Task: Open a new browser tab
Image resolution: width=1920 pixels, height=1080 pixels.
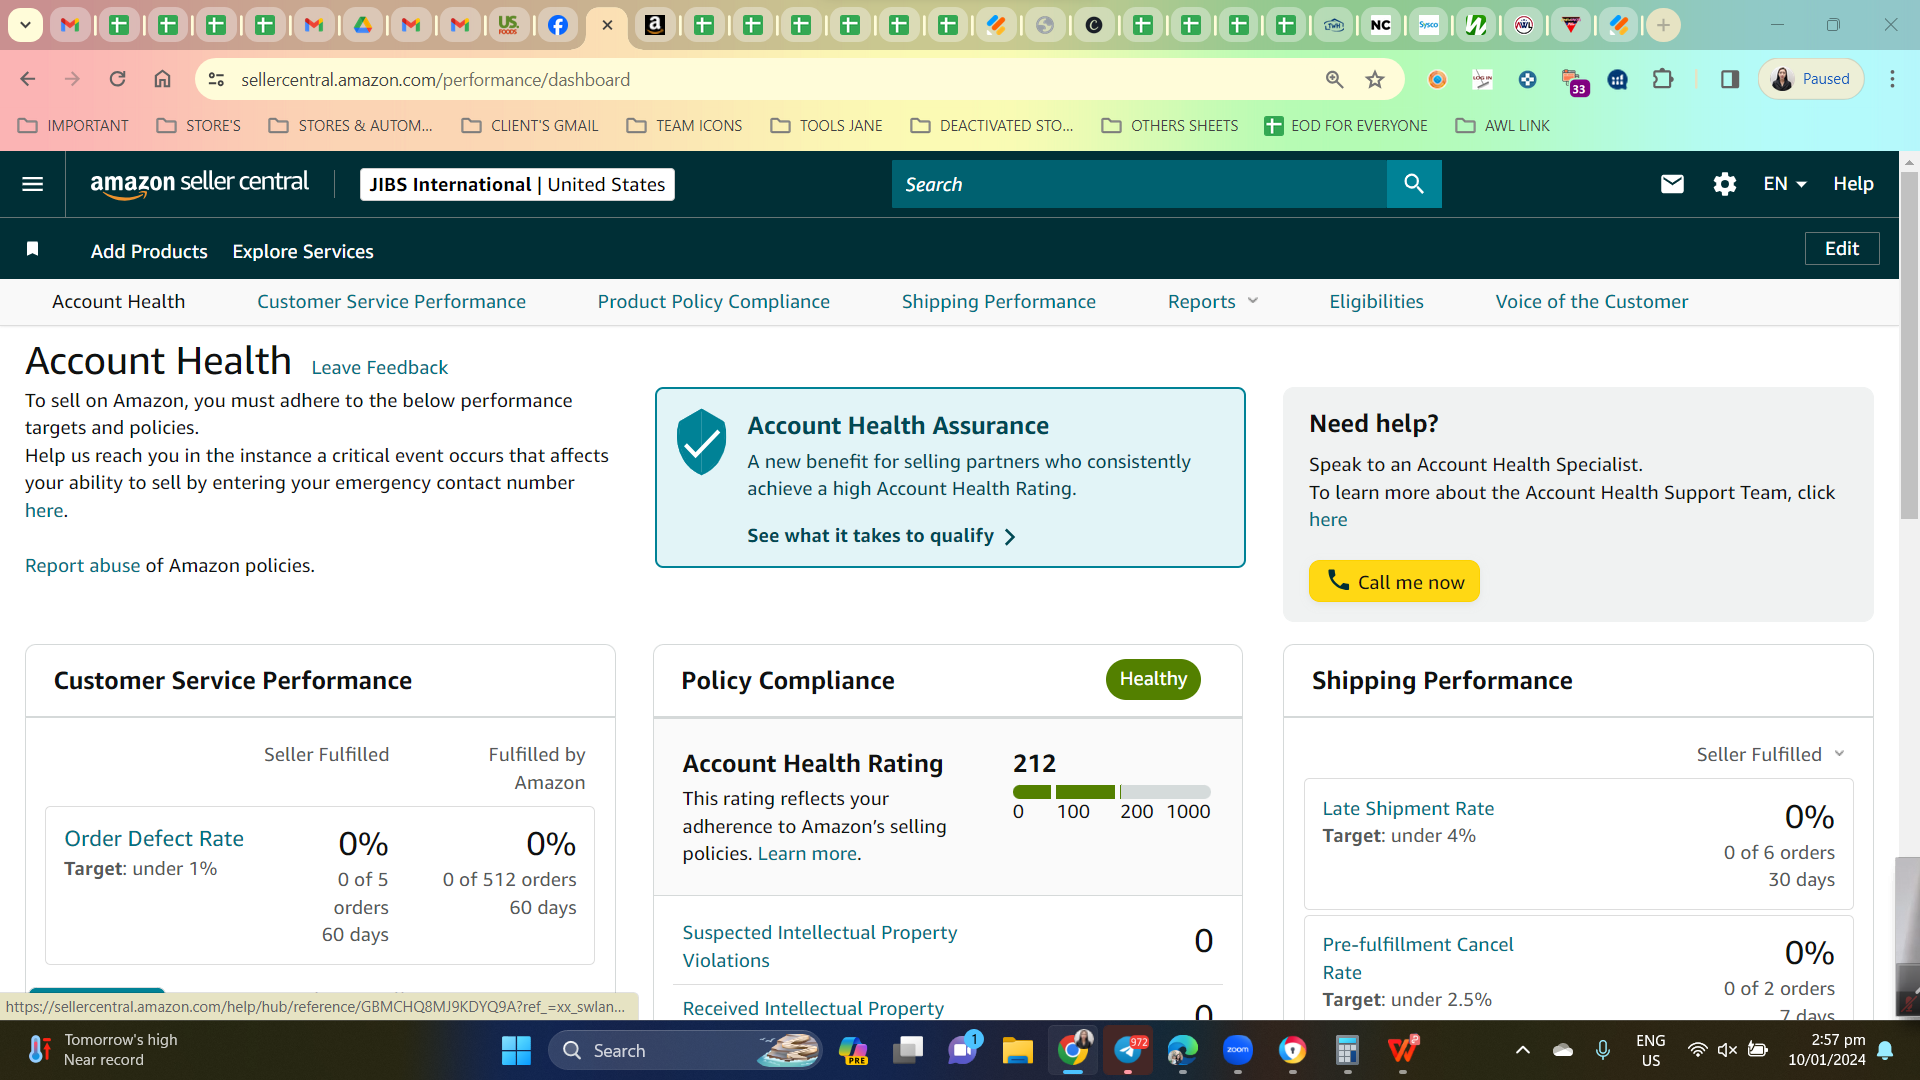Action: (x=1663, y=25)
